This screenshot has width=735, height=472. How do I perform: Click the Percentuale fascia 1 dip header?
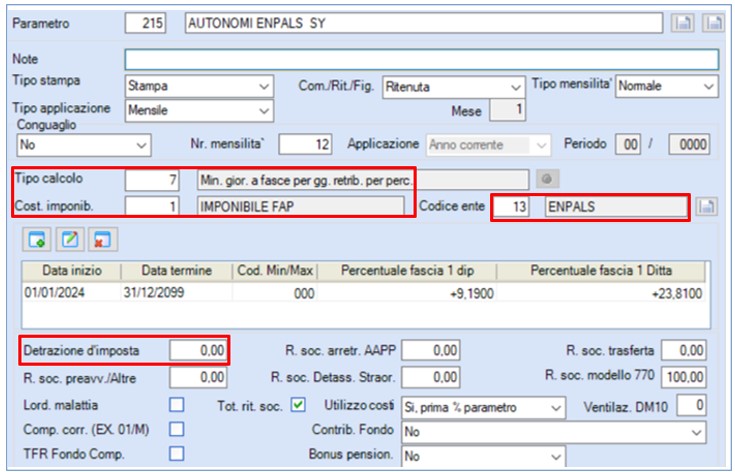coord(407,270)
